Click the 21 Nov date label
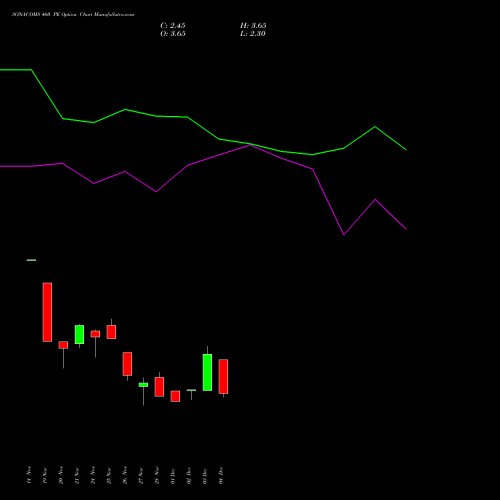 click(77, 475)
